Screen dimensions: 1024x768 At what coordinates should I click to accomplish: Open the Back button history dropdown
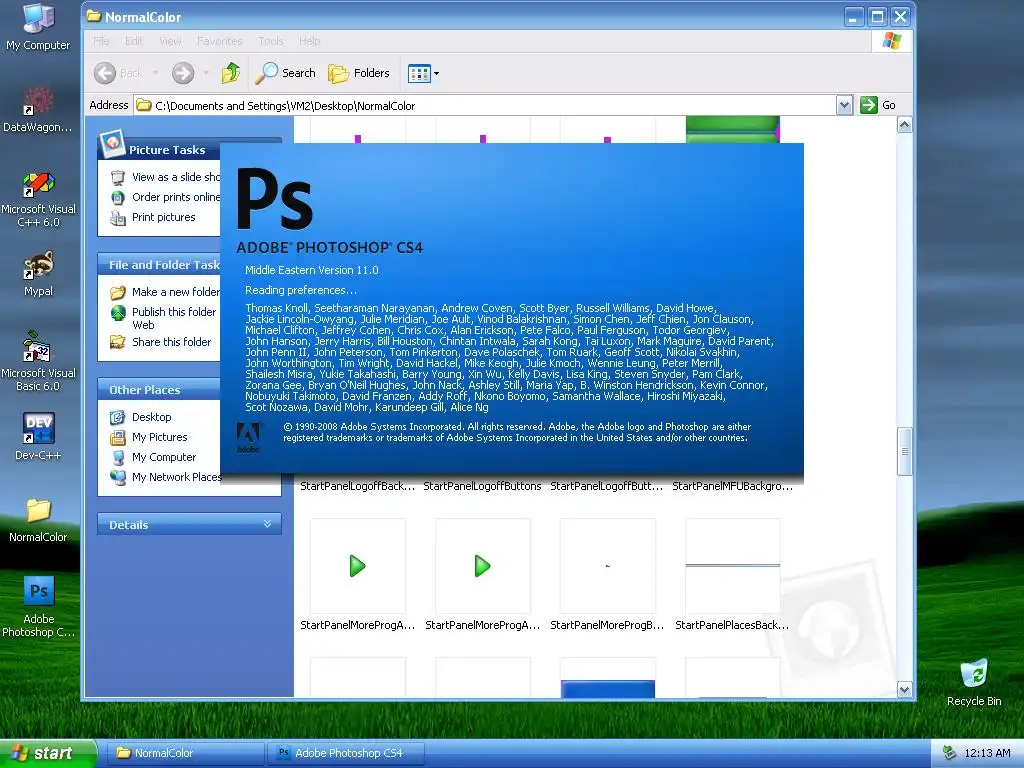click(x=155, y=73)
